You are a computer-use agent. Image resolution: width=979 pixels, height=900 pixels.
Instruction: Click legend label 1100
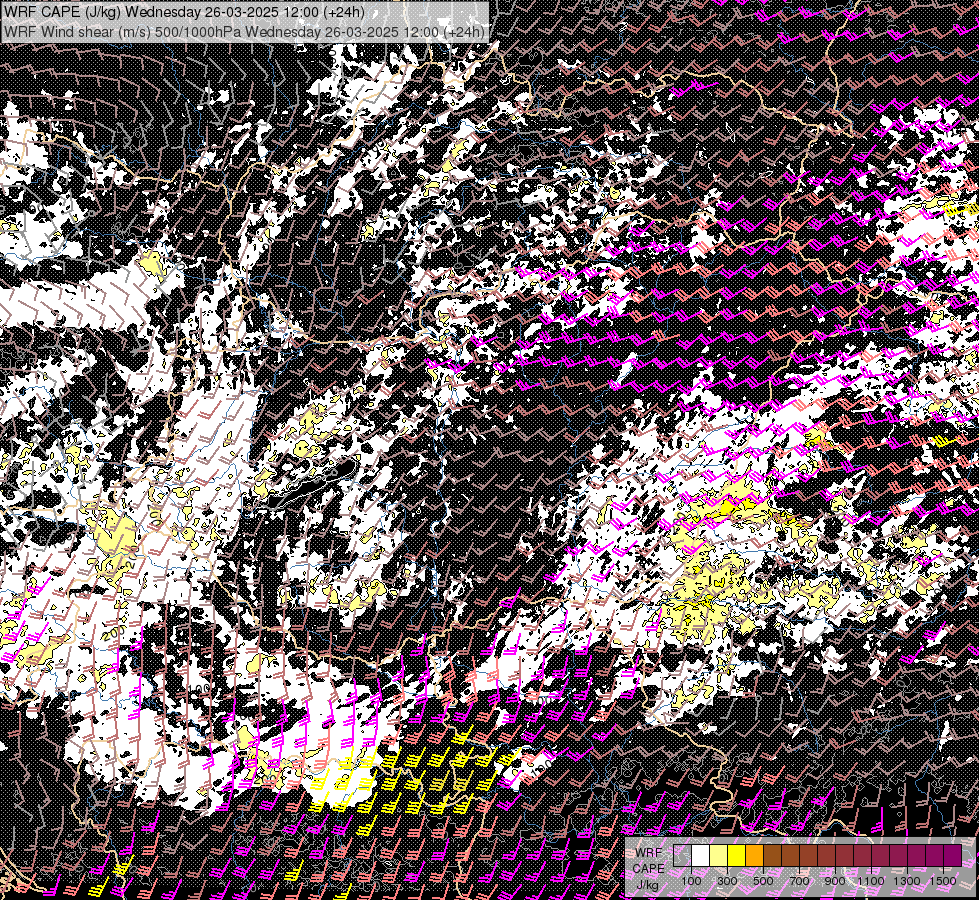pos(870,881)
